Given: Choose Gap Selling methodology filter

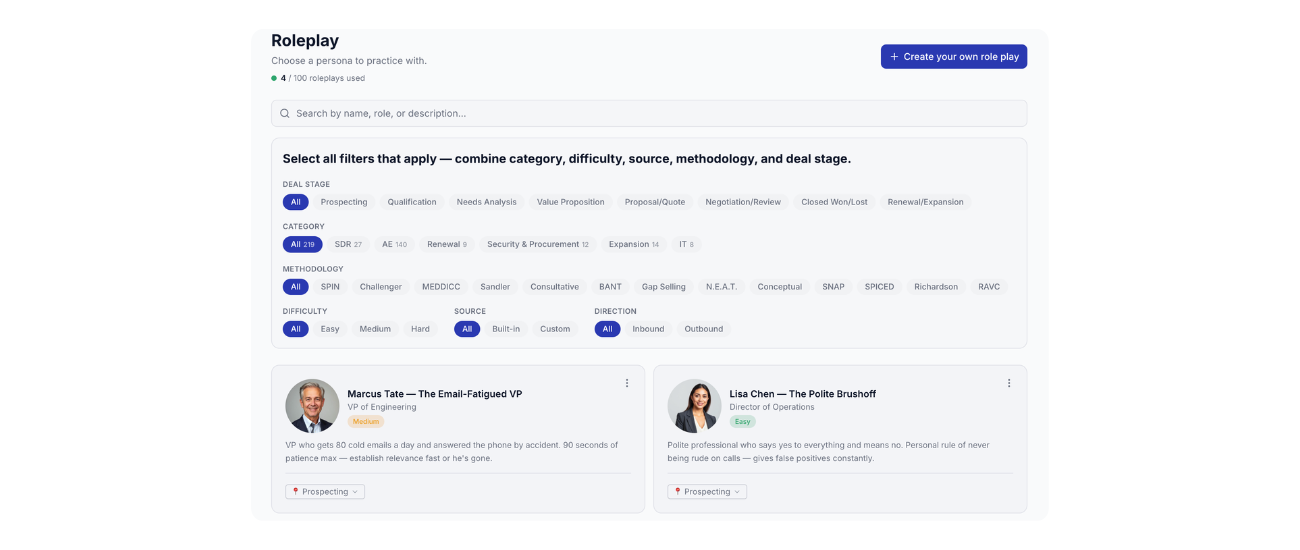Looking at the screenshot, I should 664,287.
